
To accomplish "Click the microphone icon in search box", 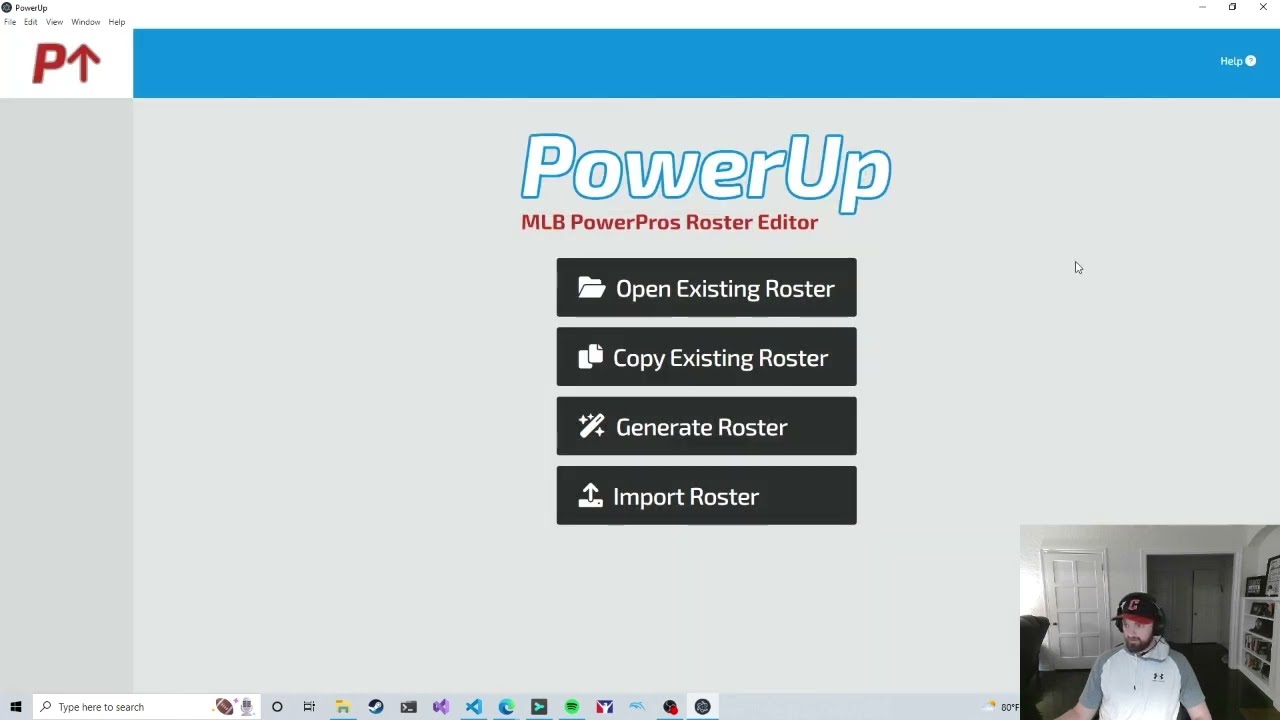I will click(245, 707).
